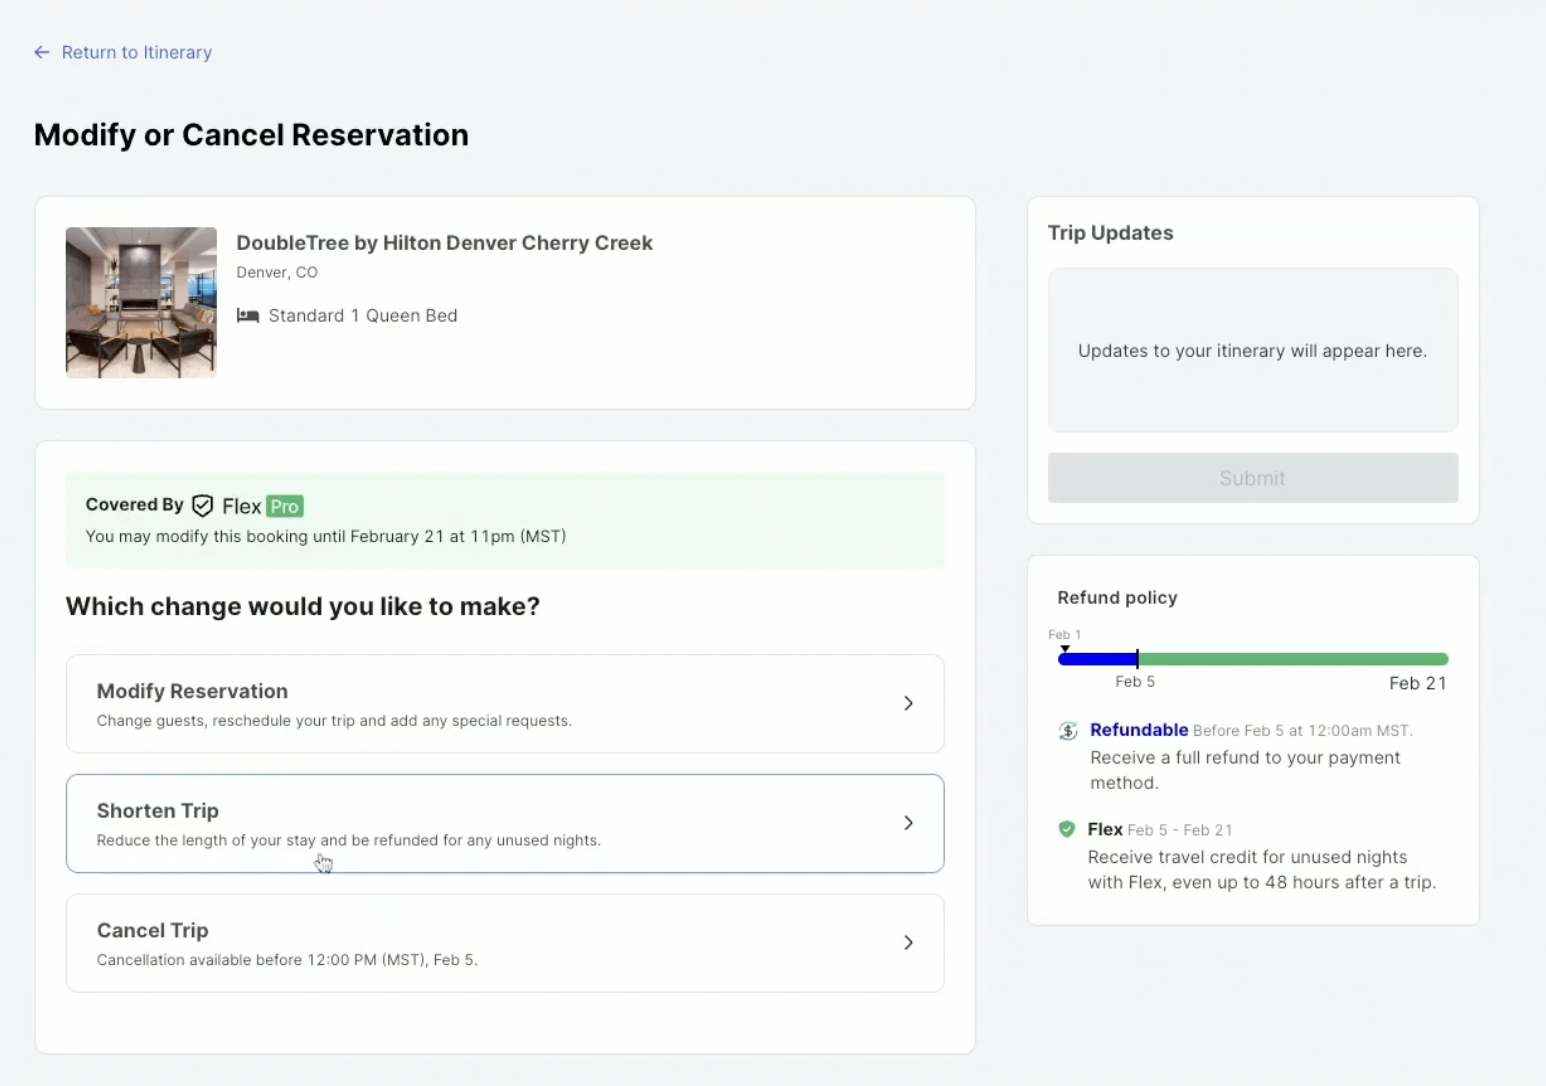Click the Feb 21 timeline end label

point(1418,683)
